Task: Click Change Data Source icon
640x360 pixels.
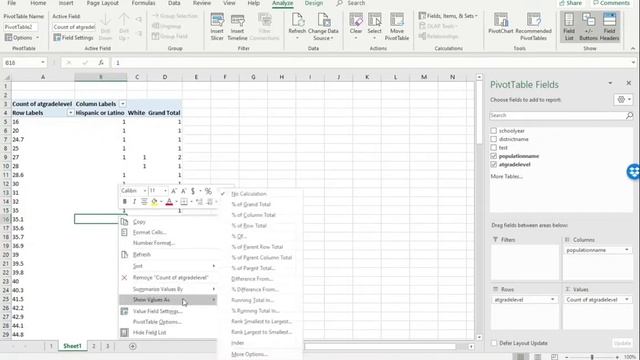Action: pos(323,27)
